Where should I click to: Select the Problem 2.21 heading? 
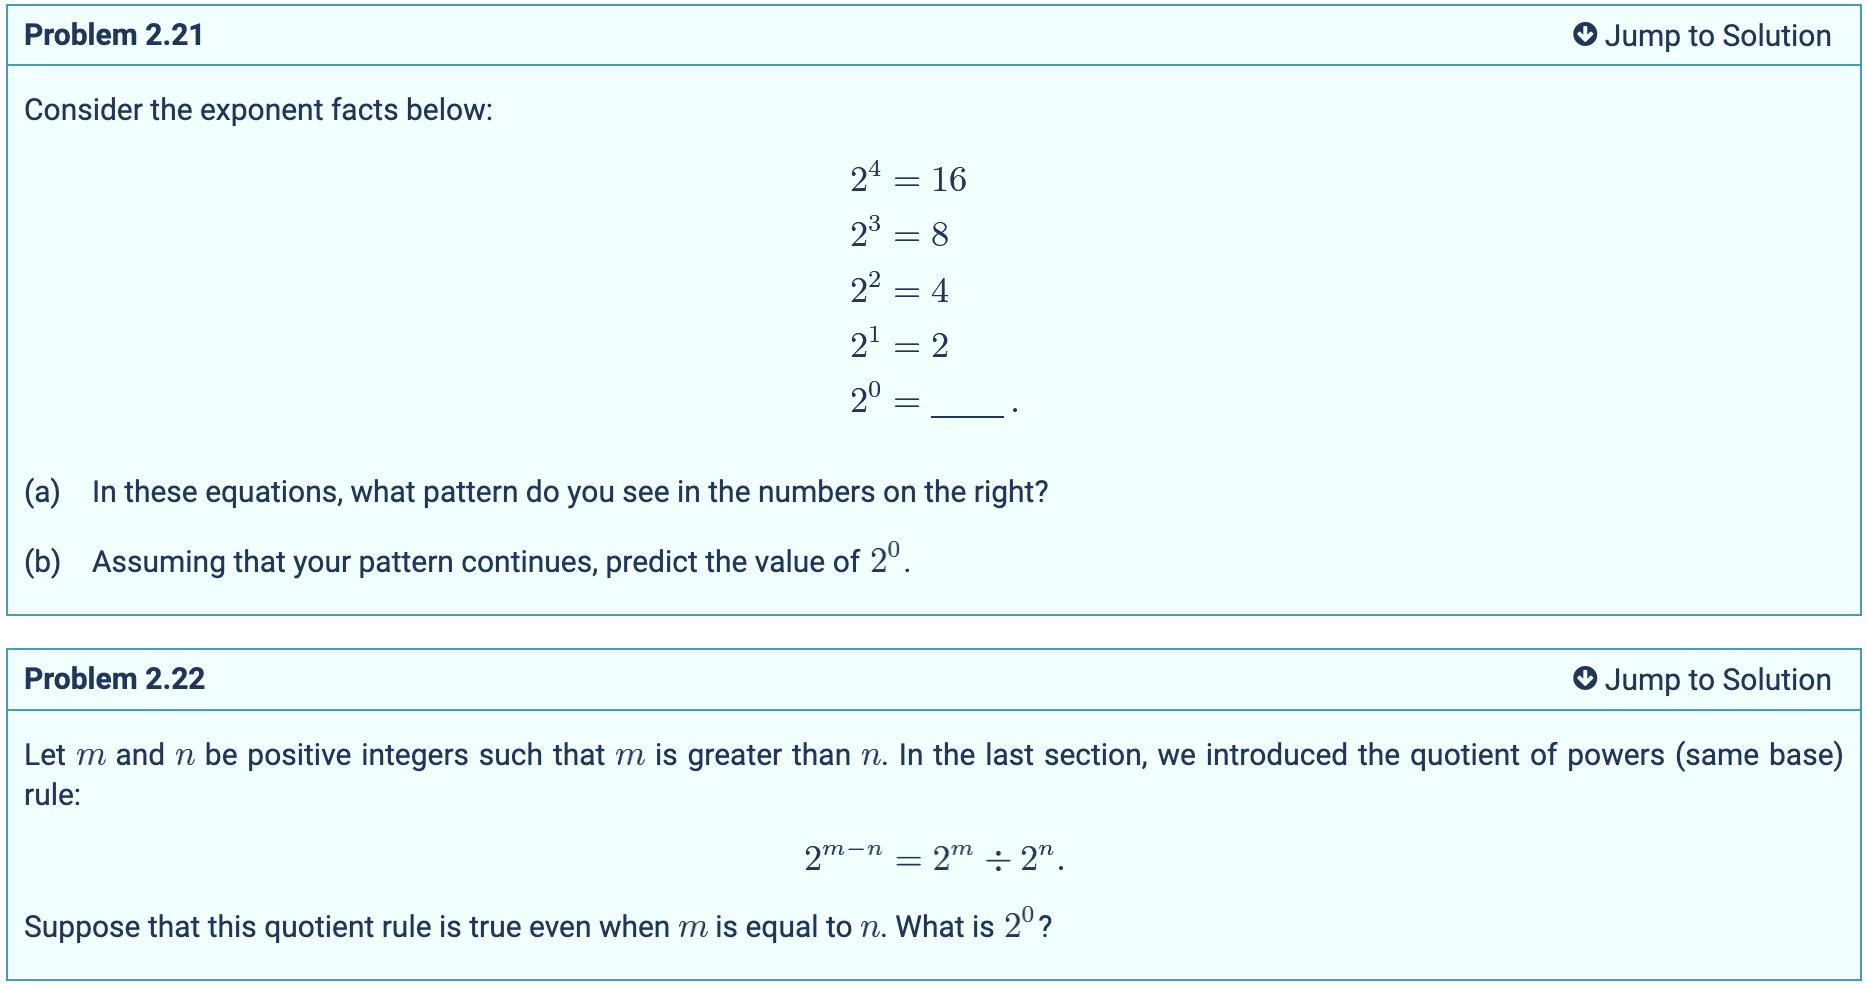(x=114, y=35)
